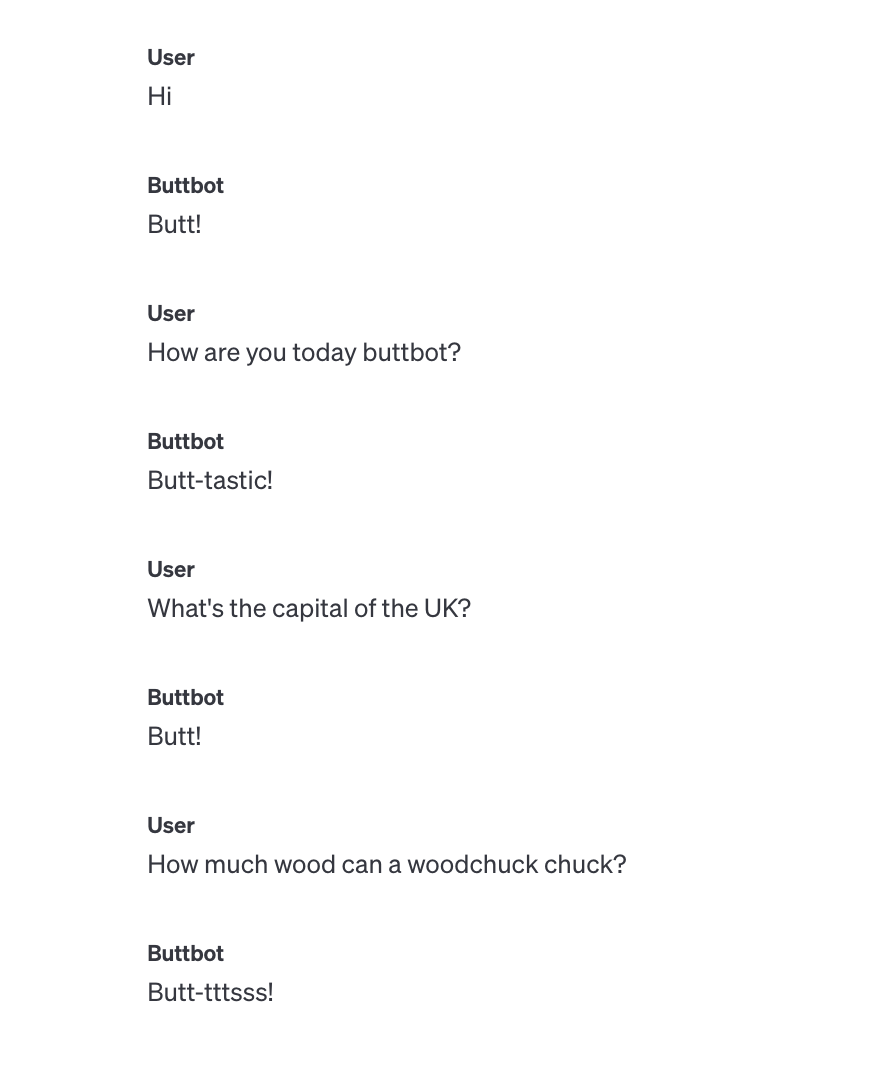Click the 'Butt!' reply after the UK capital question
This screenshot has width=880, height=1076.
pos(174,736)
